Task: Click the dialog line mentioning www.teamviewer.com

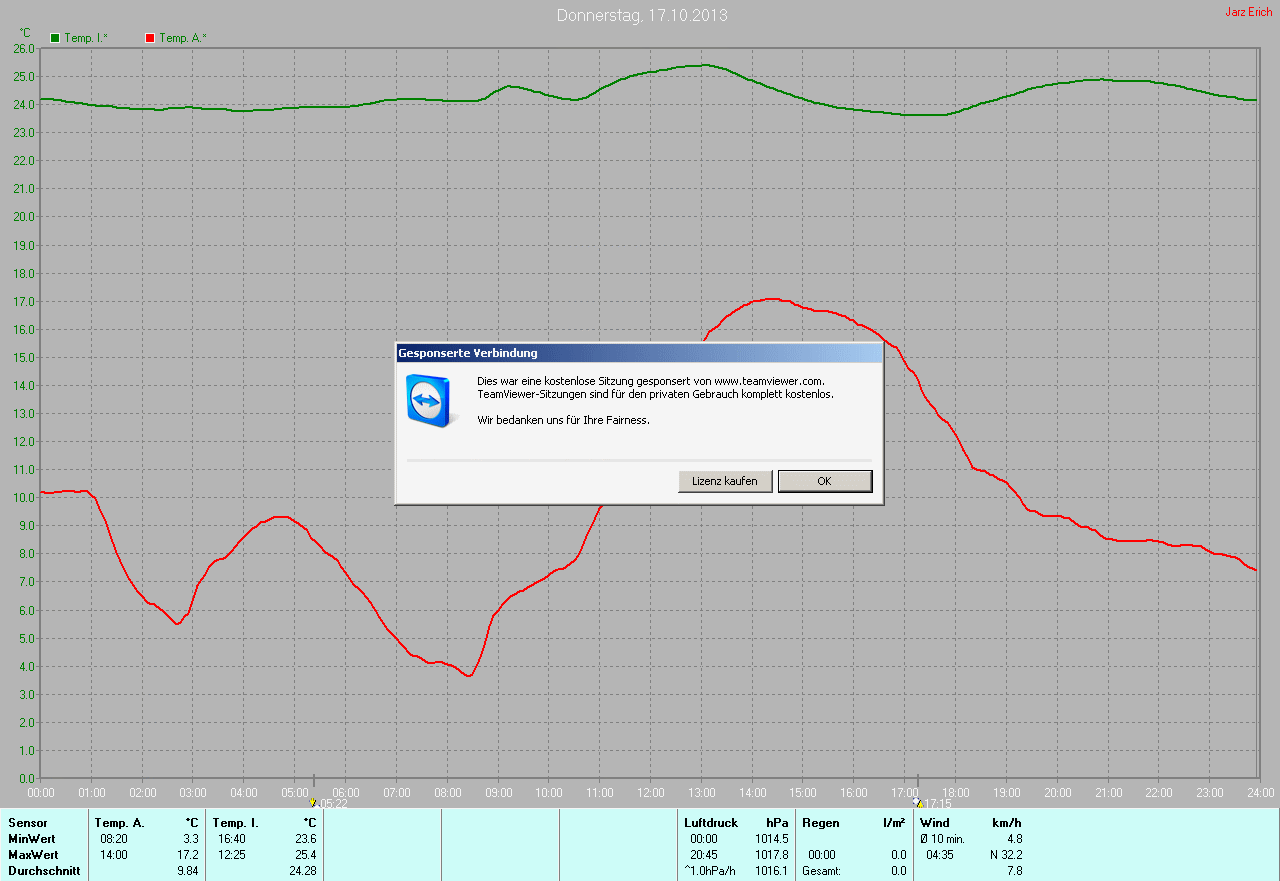Action: [x=651, y=381]
